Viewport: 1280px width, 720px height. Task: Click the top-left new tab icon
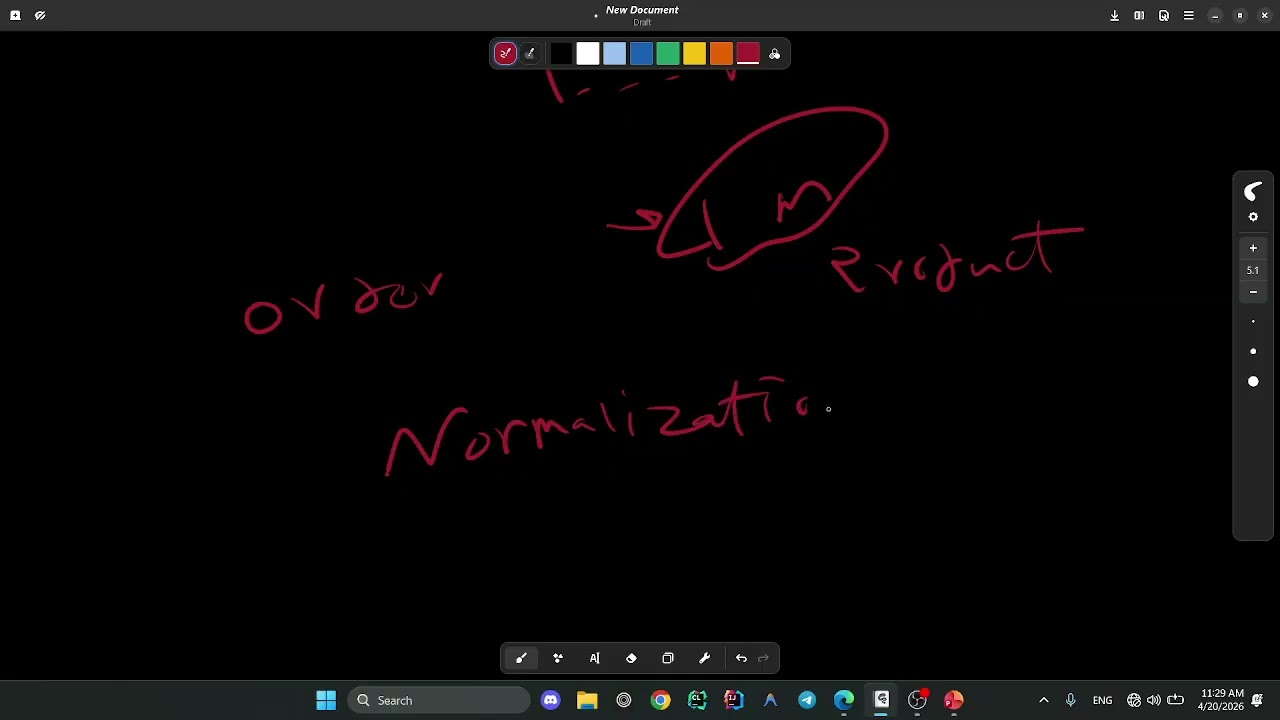tap(15, 16)
